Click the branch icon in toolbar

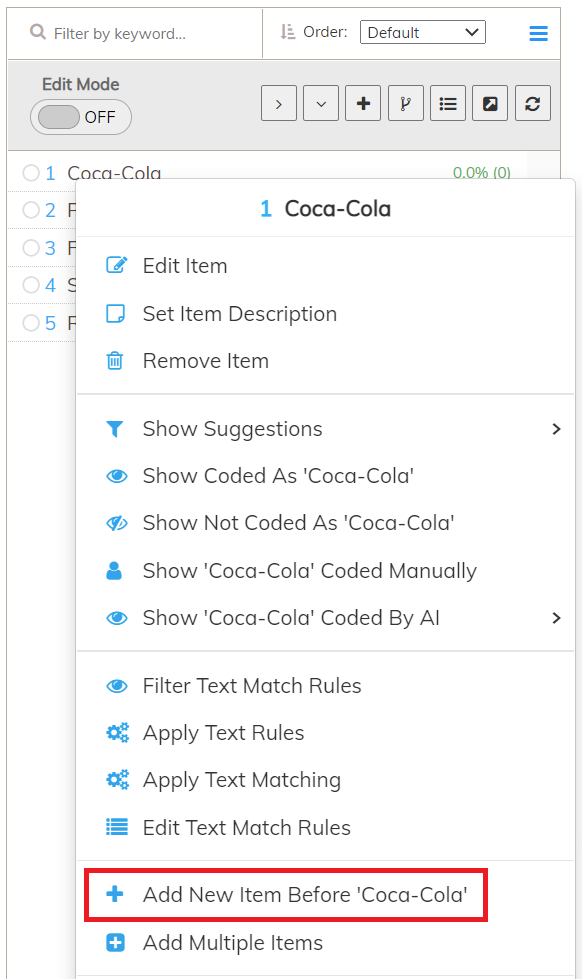pos(405,103)
